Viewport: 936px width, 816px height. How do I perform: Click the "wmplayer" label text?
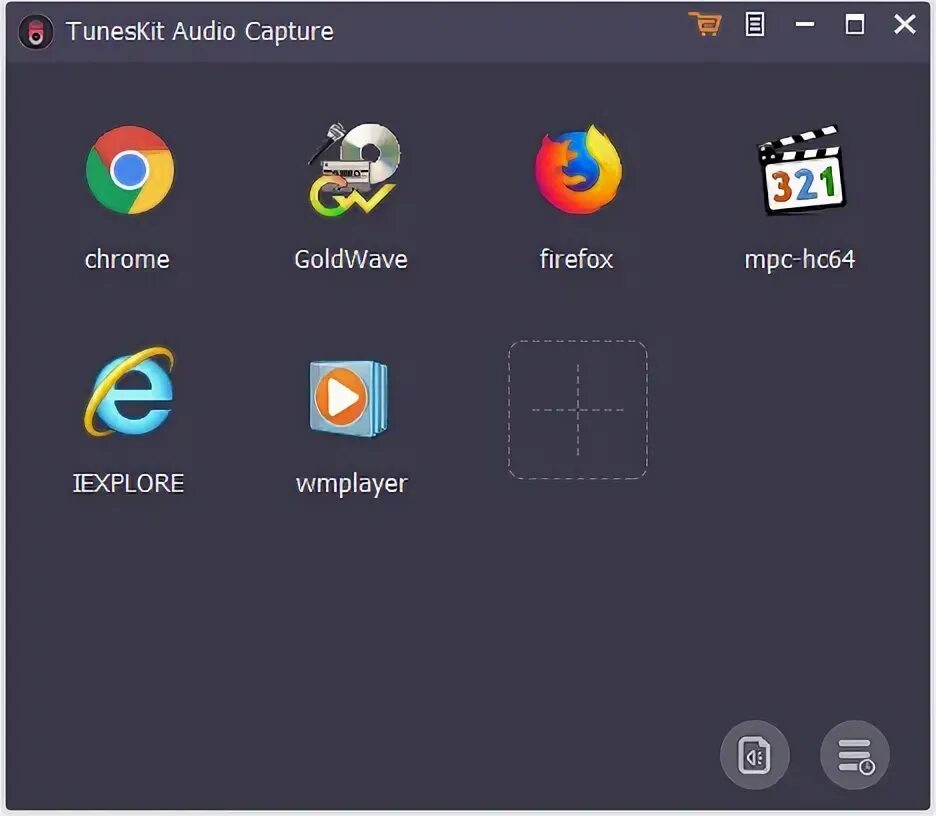[352, 484]
